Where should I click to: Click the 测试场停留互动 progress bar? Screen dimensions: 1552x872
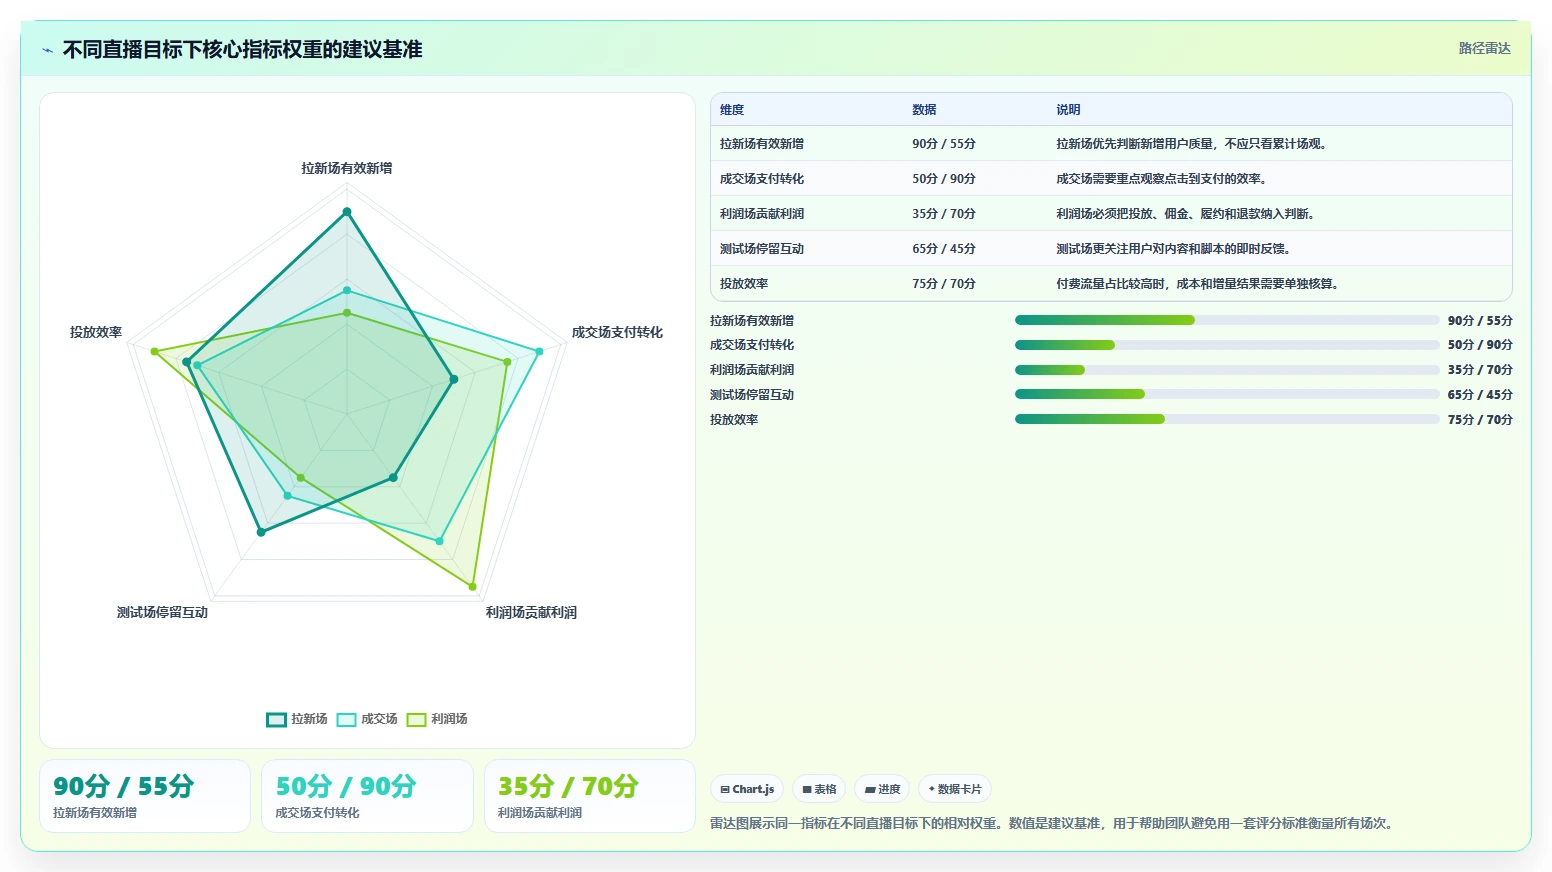tap(1227, 394)
